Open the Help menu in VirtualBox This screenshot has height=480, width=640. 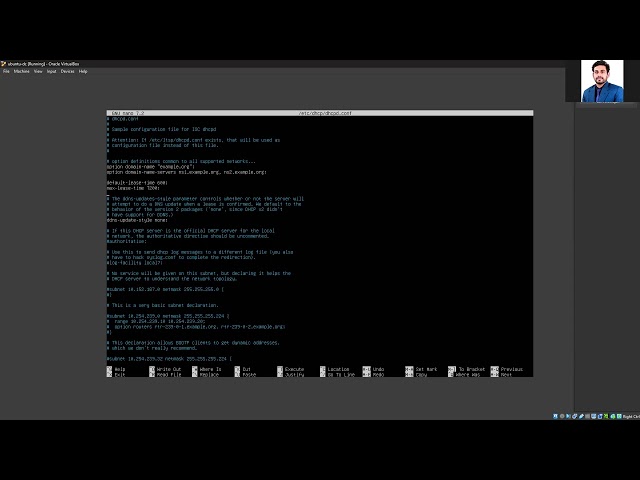click(x=83, y=71)
